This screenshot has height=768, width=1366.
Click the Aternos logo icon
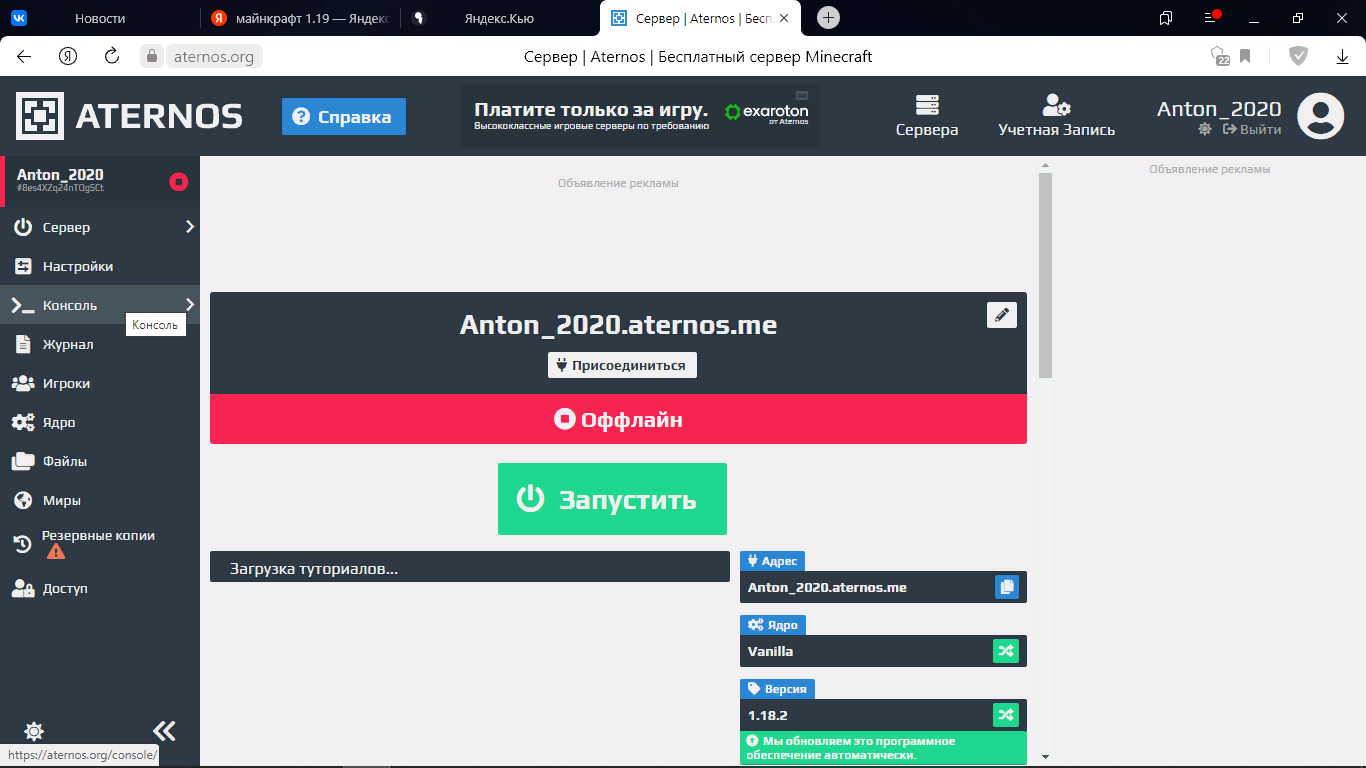40,116
